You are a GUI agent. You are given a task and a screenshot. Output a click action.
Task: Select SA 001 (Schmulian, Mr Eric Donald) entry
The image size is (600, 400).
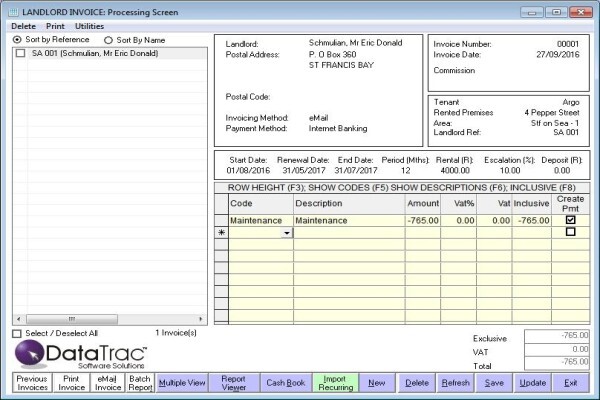point(95,53)
